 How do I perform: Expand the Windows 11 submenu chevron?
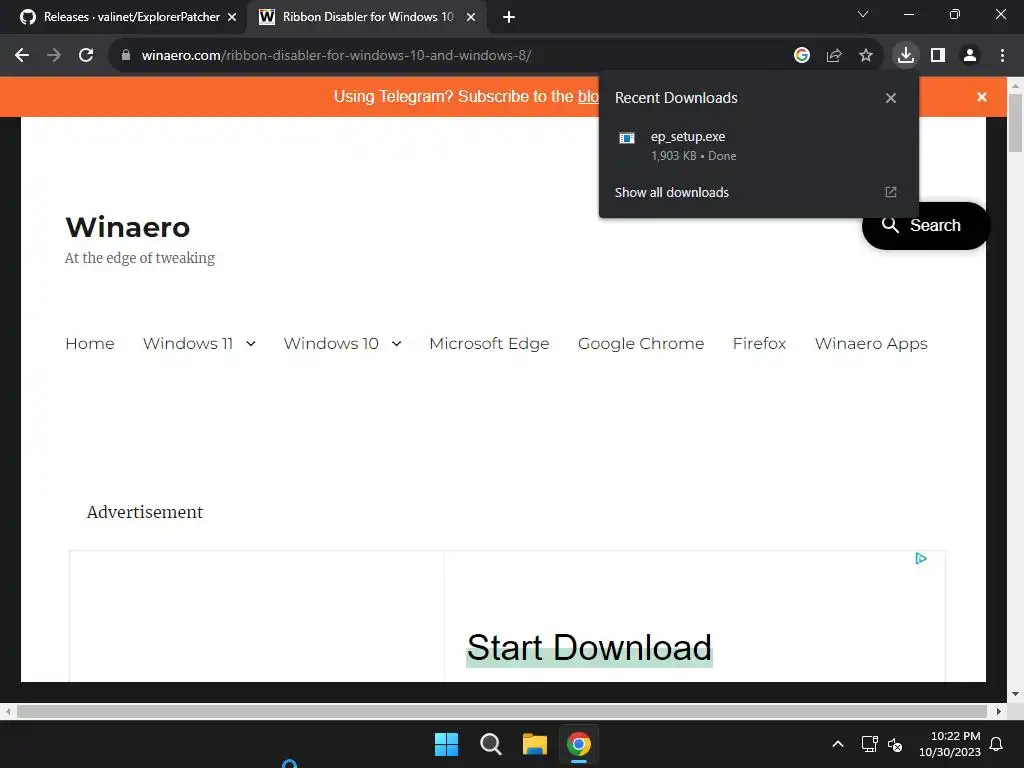tap(251, 344)
